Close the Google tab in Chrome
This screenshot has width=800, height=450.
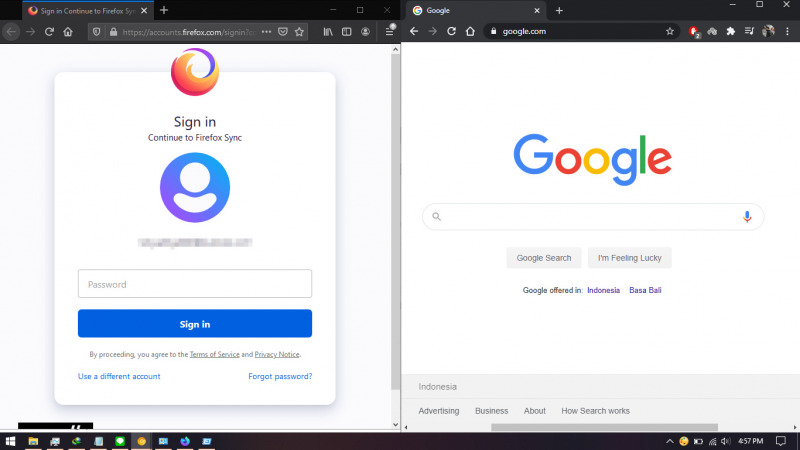[x=537, y=10]
